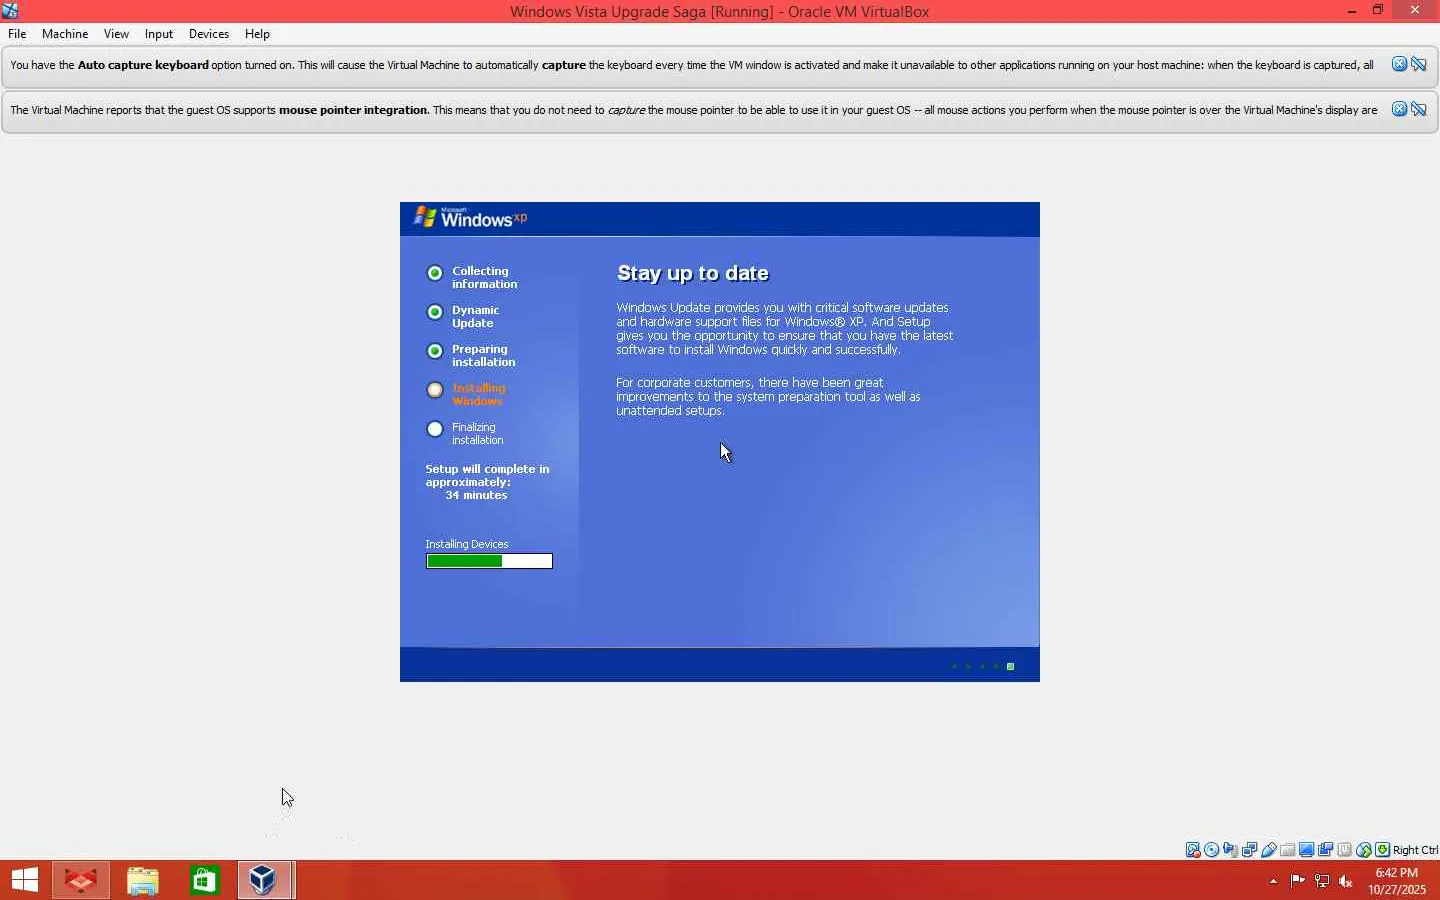Dismiss the mouse pointer integration notification
This screenshot has height=900, width=1440.
(1400, 110)
